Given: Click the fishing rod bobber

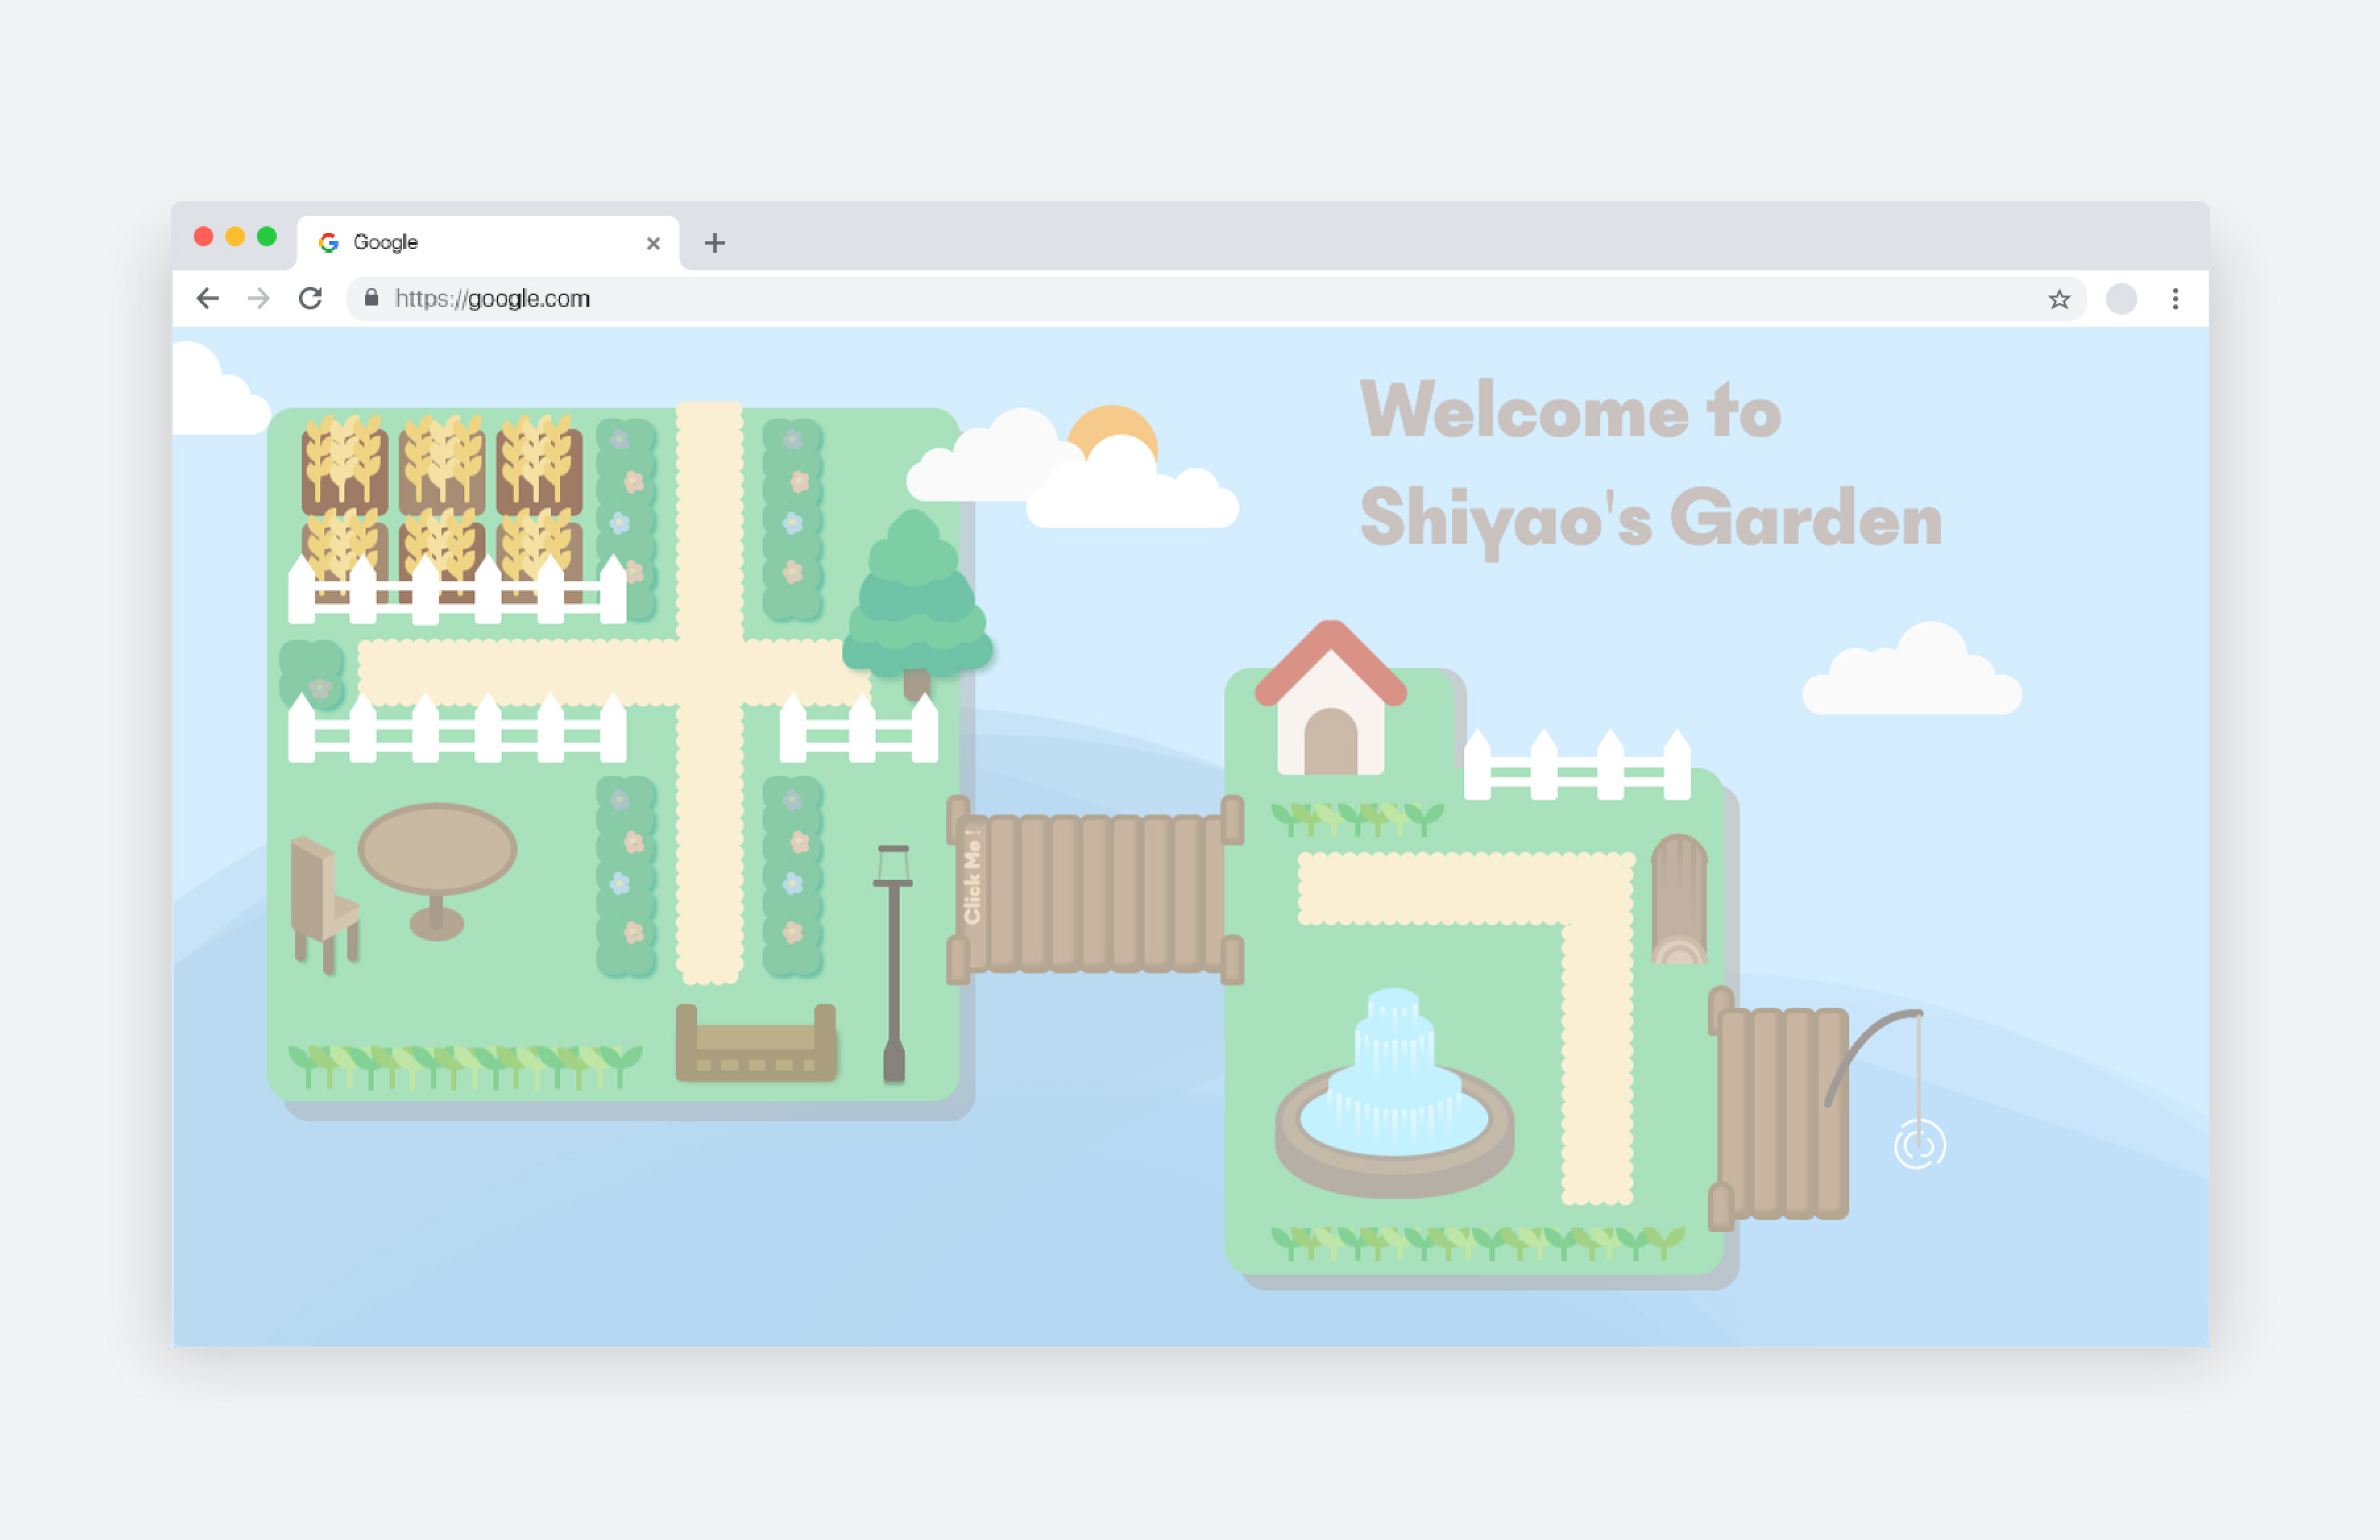Looking at the screenshot, I should pos(1919,1145).
